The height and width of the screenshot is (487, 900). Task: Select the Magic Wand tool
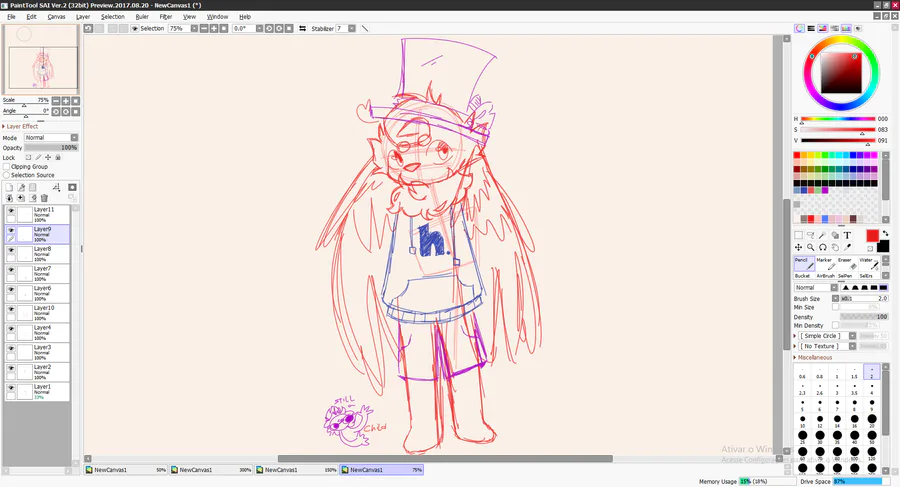point(823,235)
